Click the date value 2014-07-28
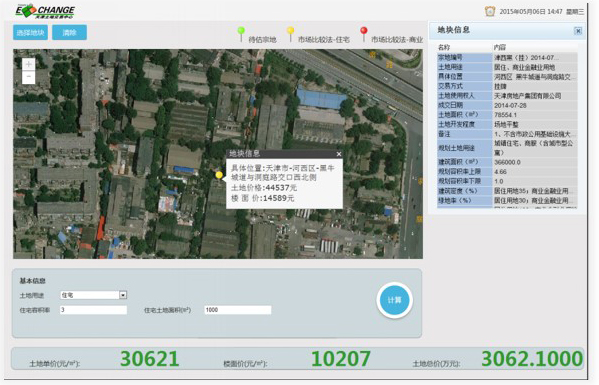599x385 pixels. [x=510, y=105]
